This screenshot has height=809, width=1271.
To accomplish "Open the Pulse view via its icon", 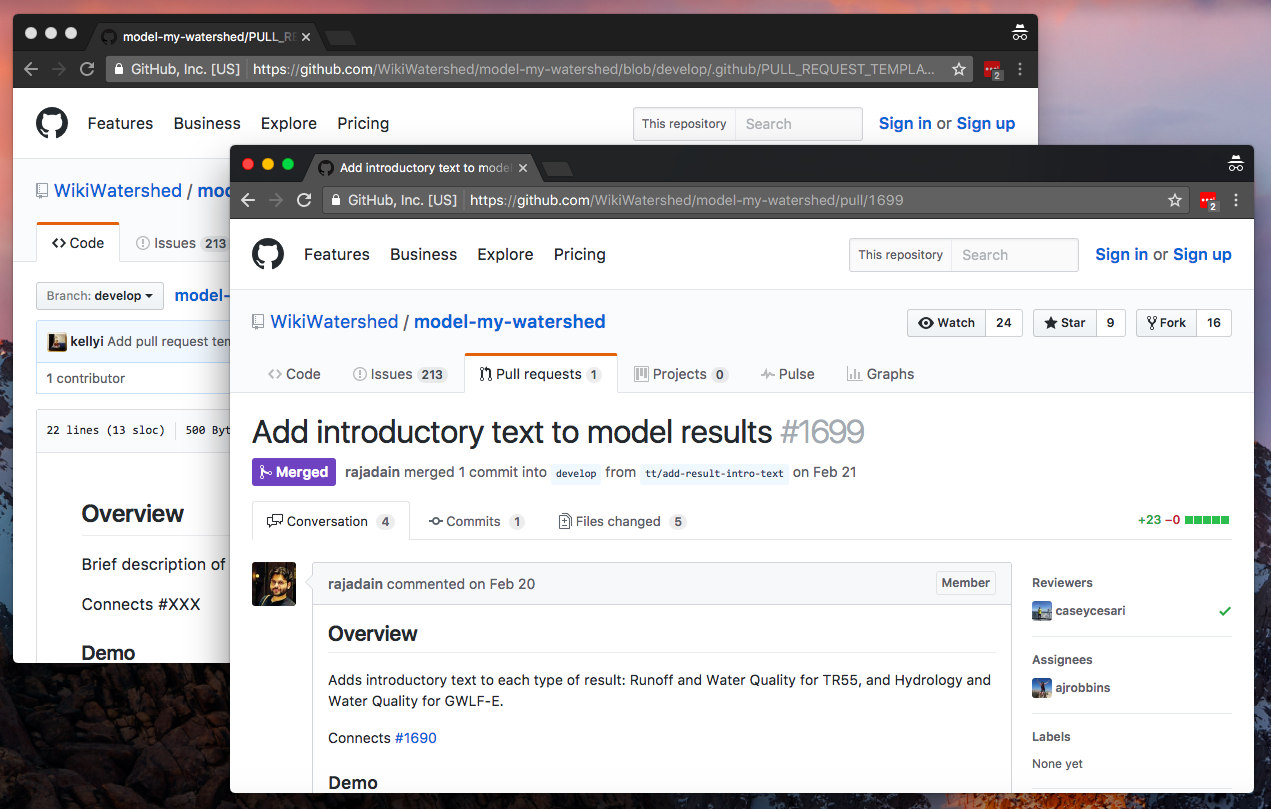I will 766,373.
